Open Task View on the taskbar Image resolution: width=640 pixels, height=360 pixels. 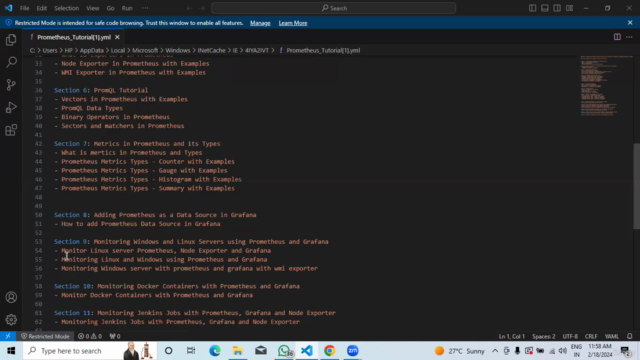[x=191, y=351]
